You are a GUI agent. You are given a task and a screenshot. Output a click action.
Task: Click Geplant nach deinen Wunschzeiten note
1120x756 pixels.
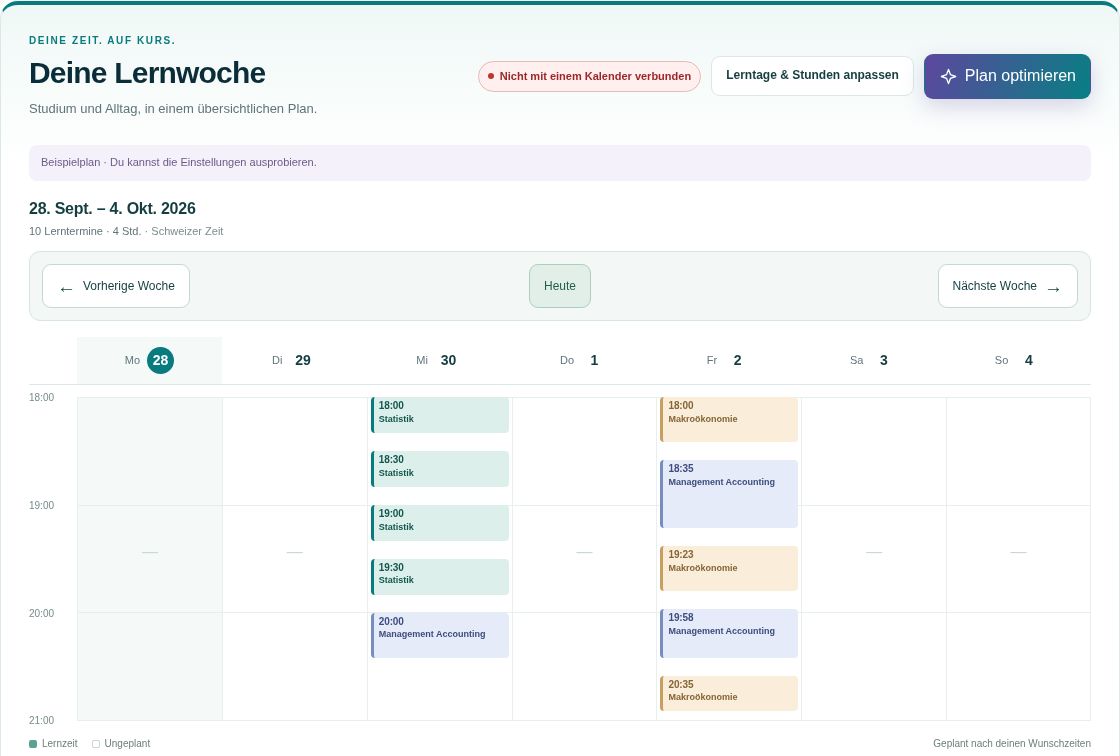pyautogui.click(x=1011, y=744)
